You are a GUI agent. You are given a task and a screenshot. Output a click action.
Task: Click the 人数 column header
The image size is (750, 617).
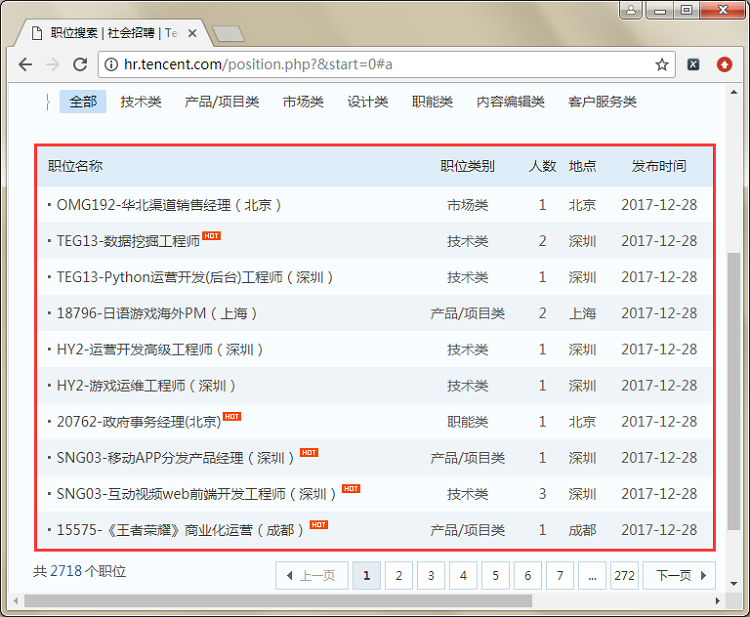(x=542, y=166)
